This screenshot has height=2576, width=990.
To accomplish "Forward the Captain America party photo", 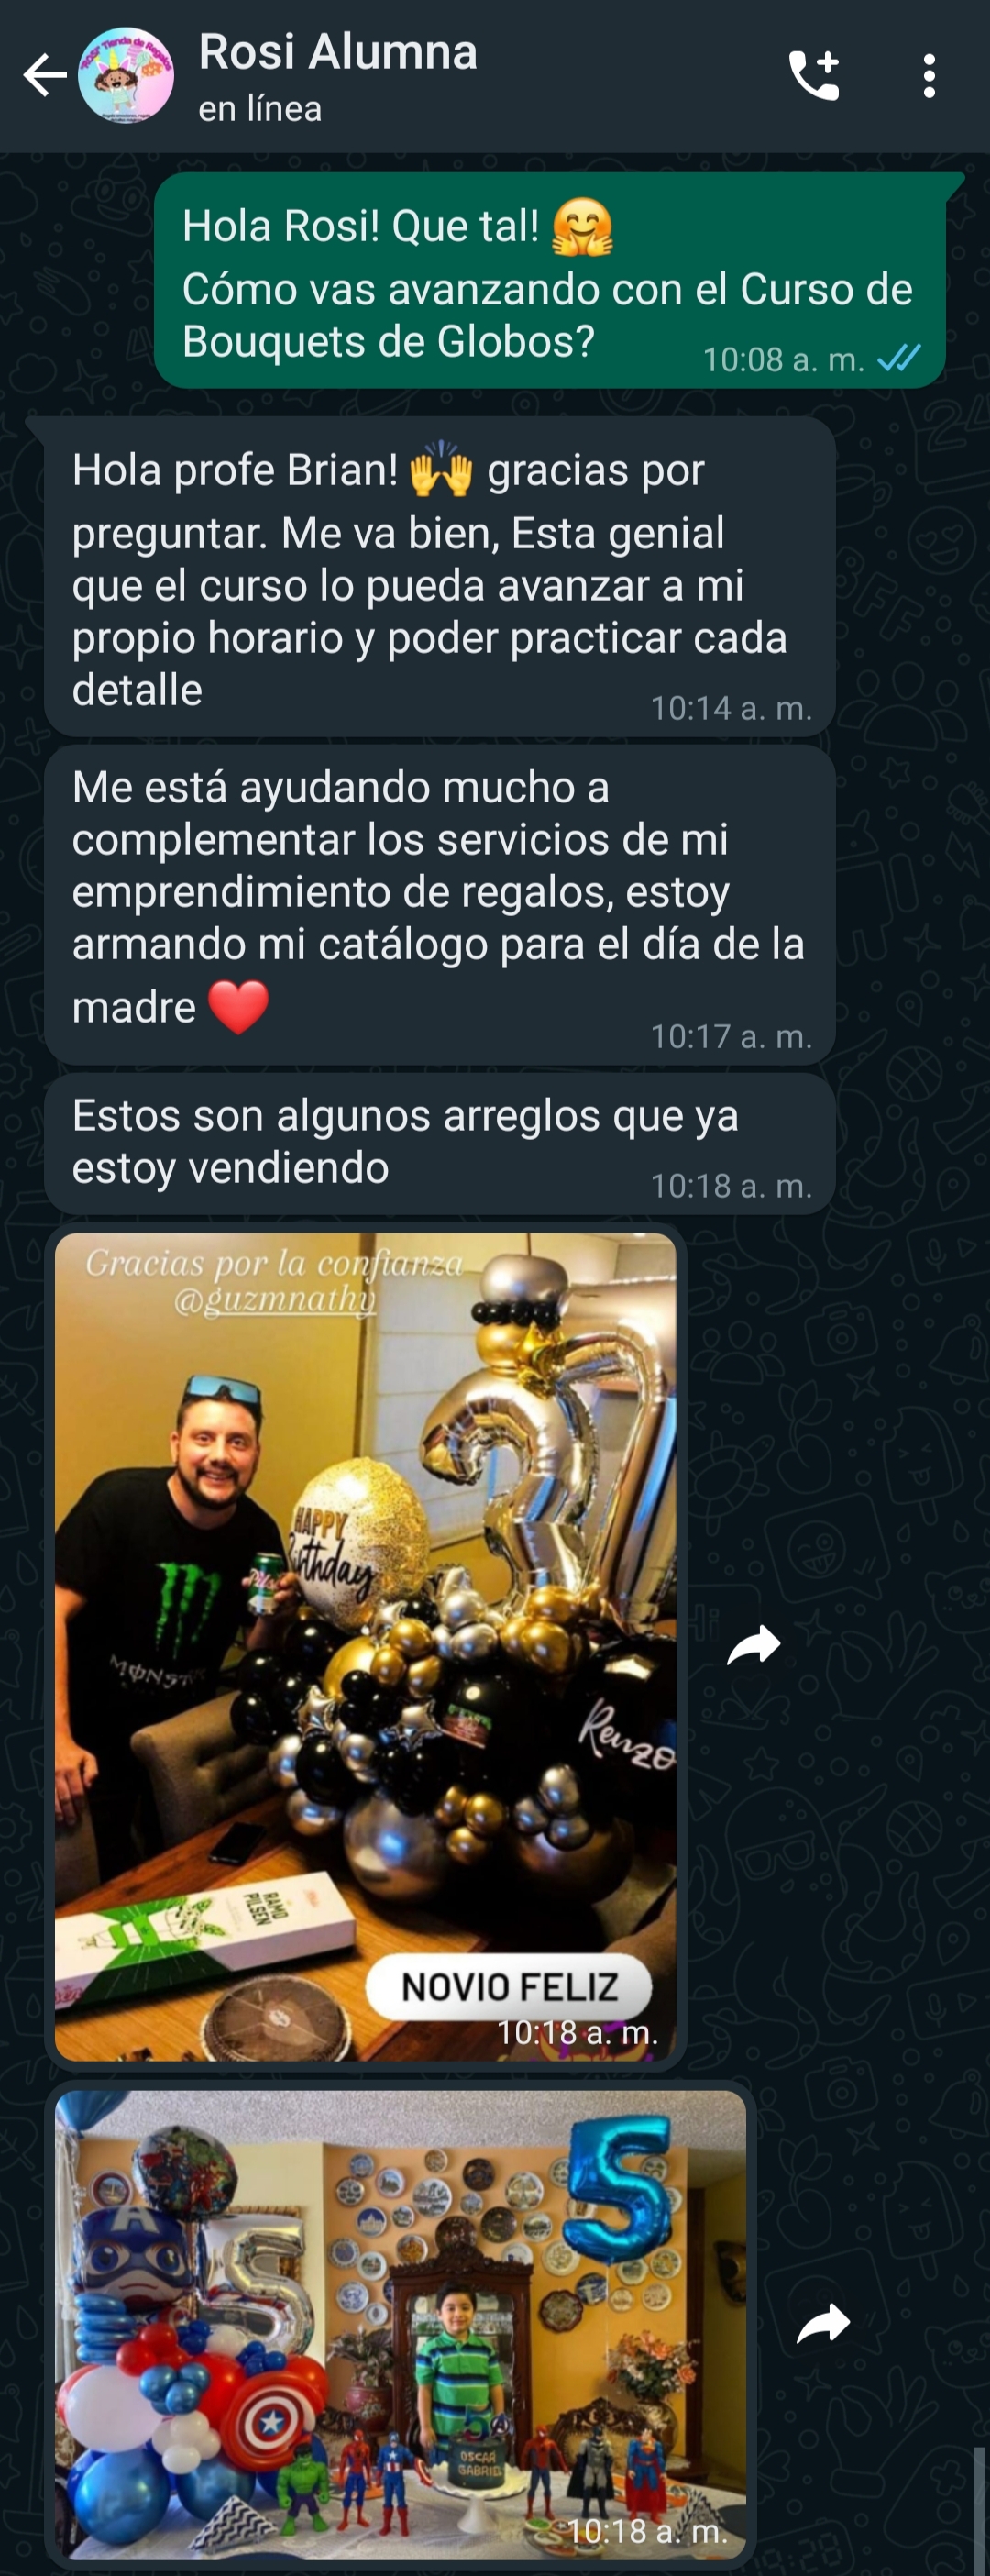I will (823, 2325).
